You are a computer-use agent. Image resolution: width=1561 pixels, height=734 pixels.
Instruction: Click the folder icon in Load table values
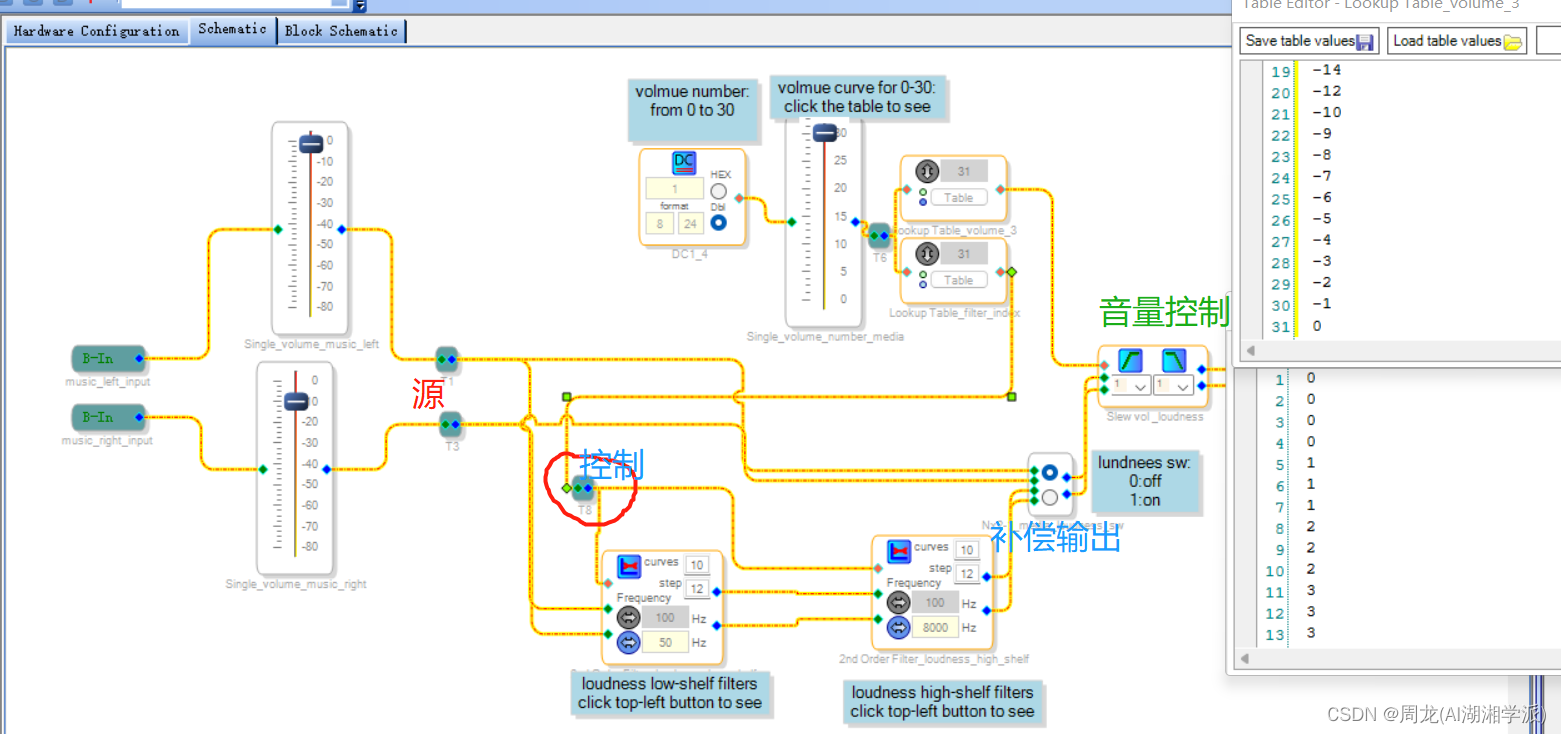coord(1512,42)
